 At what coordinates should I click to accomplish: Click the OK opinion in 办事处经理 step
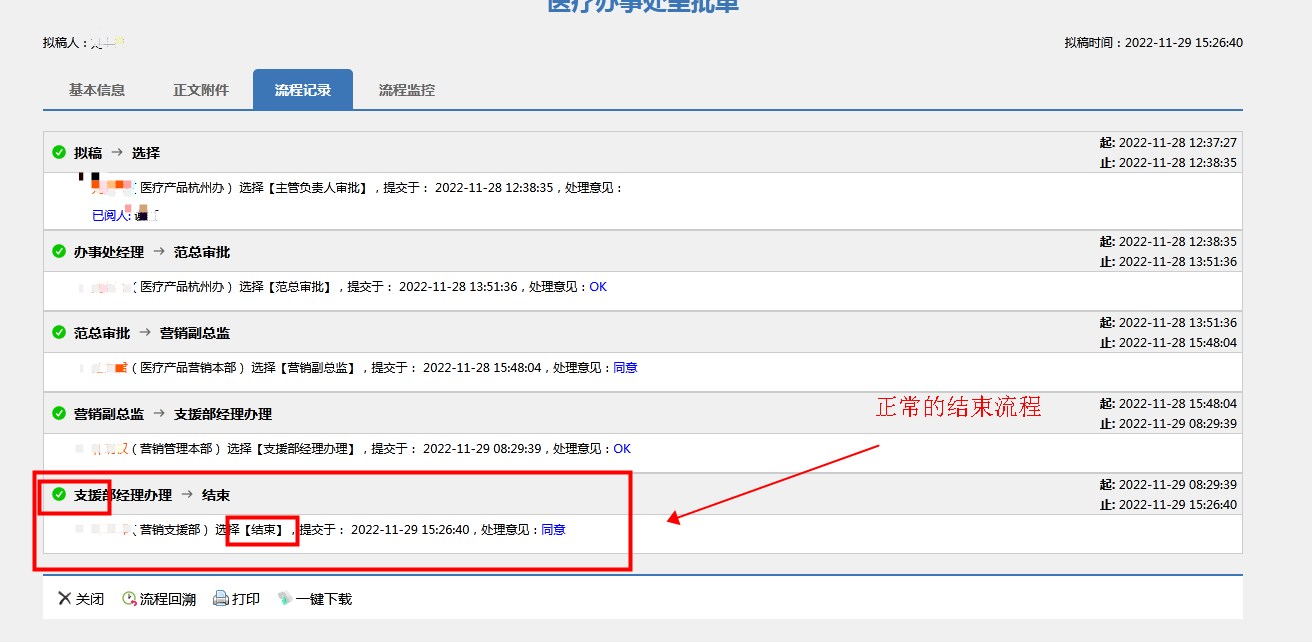(598, 287)
